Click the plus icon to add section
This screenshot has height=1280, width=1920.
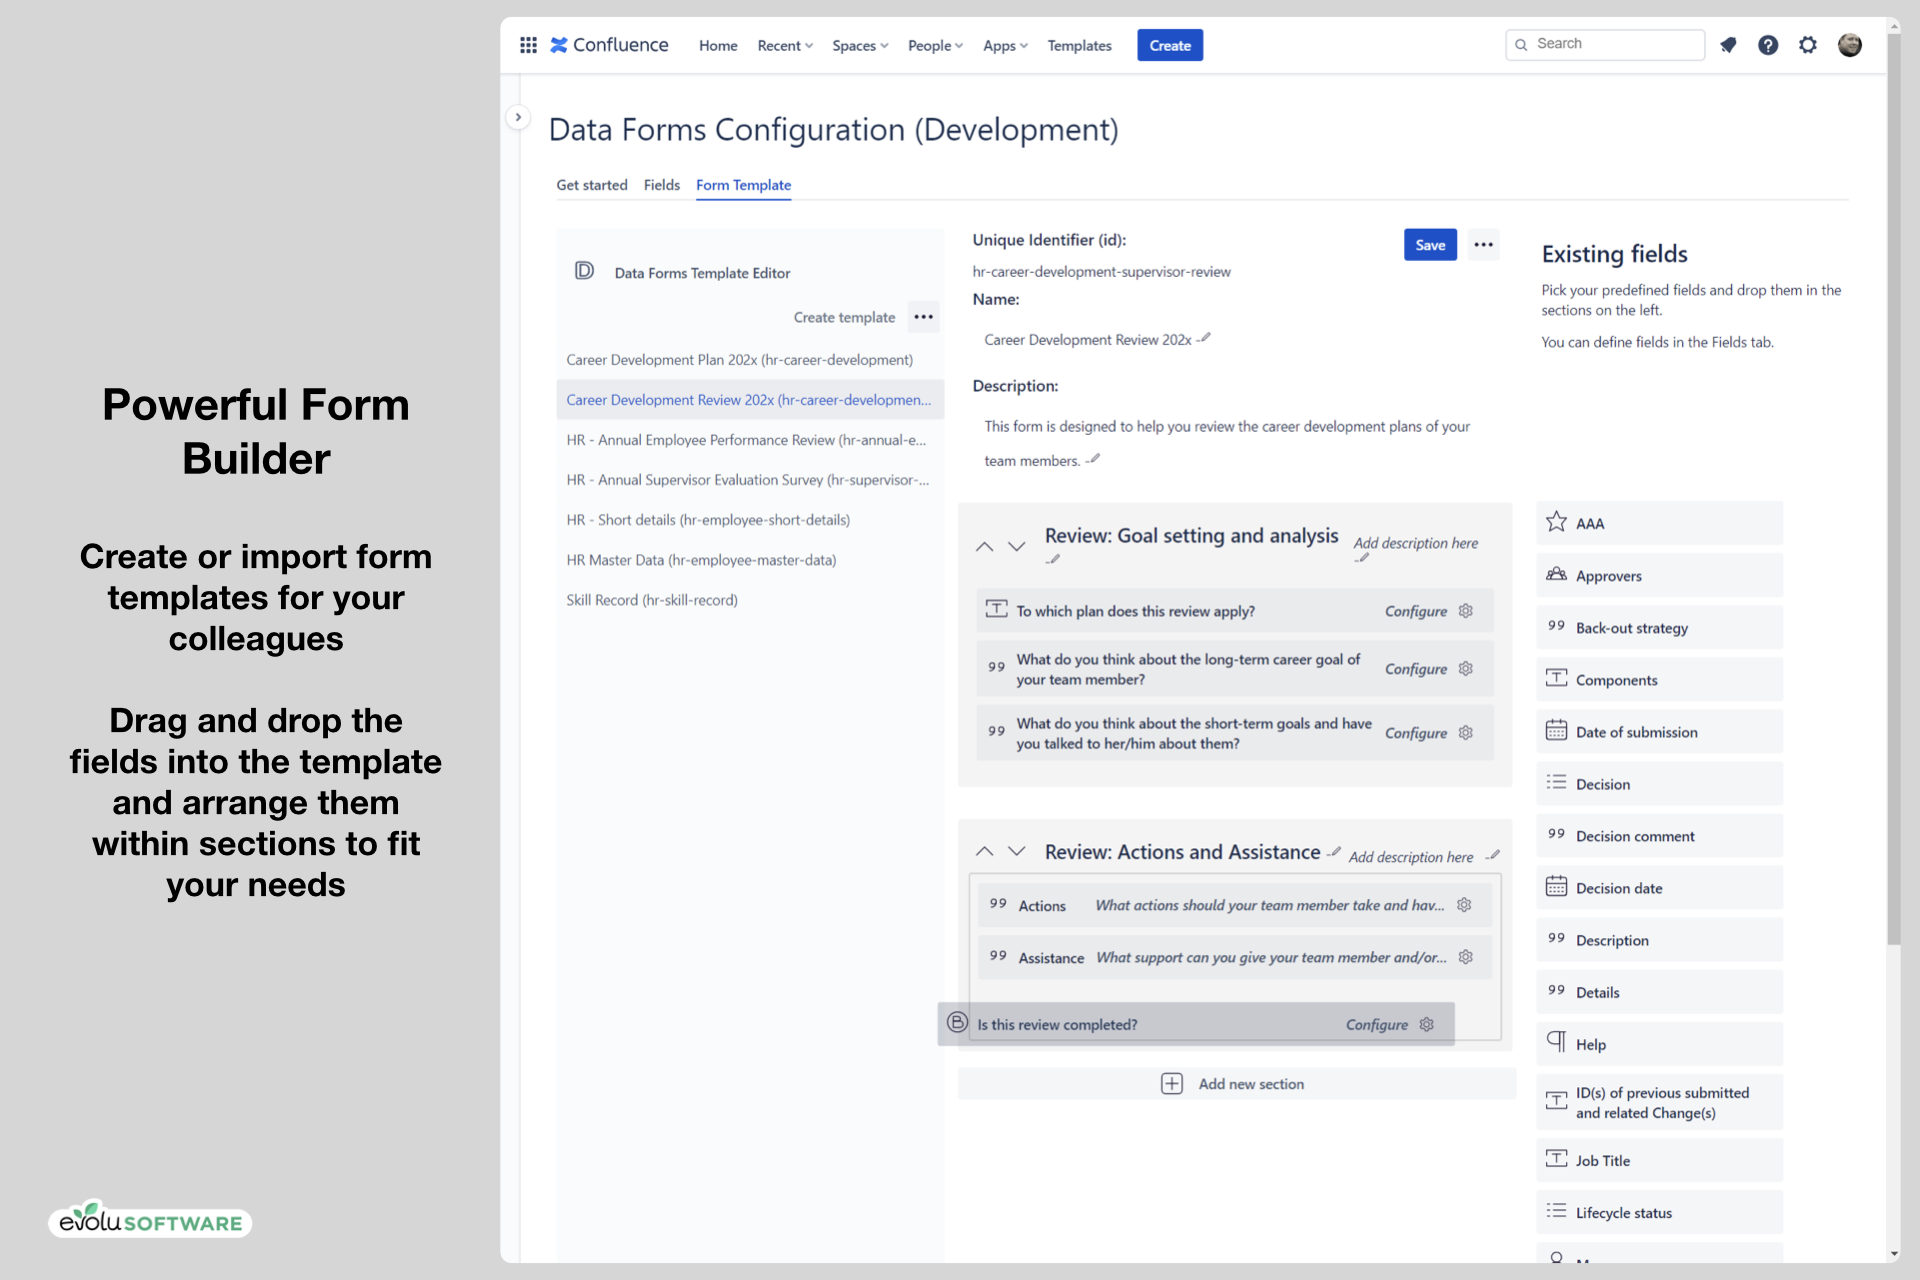point(1171,1084)
